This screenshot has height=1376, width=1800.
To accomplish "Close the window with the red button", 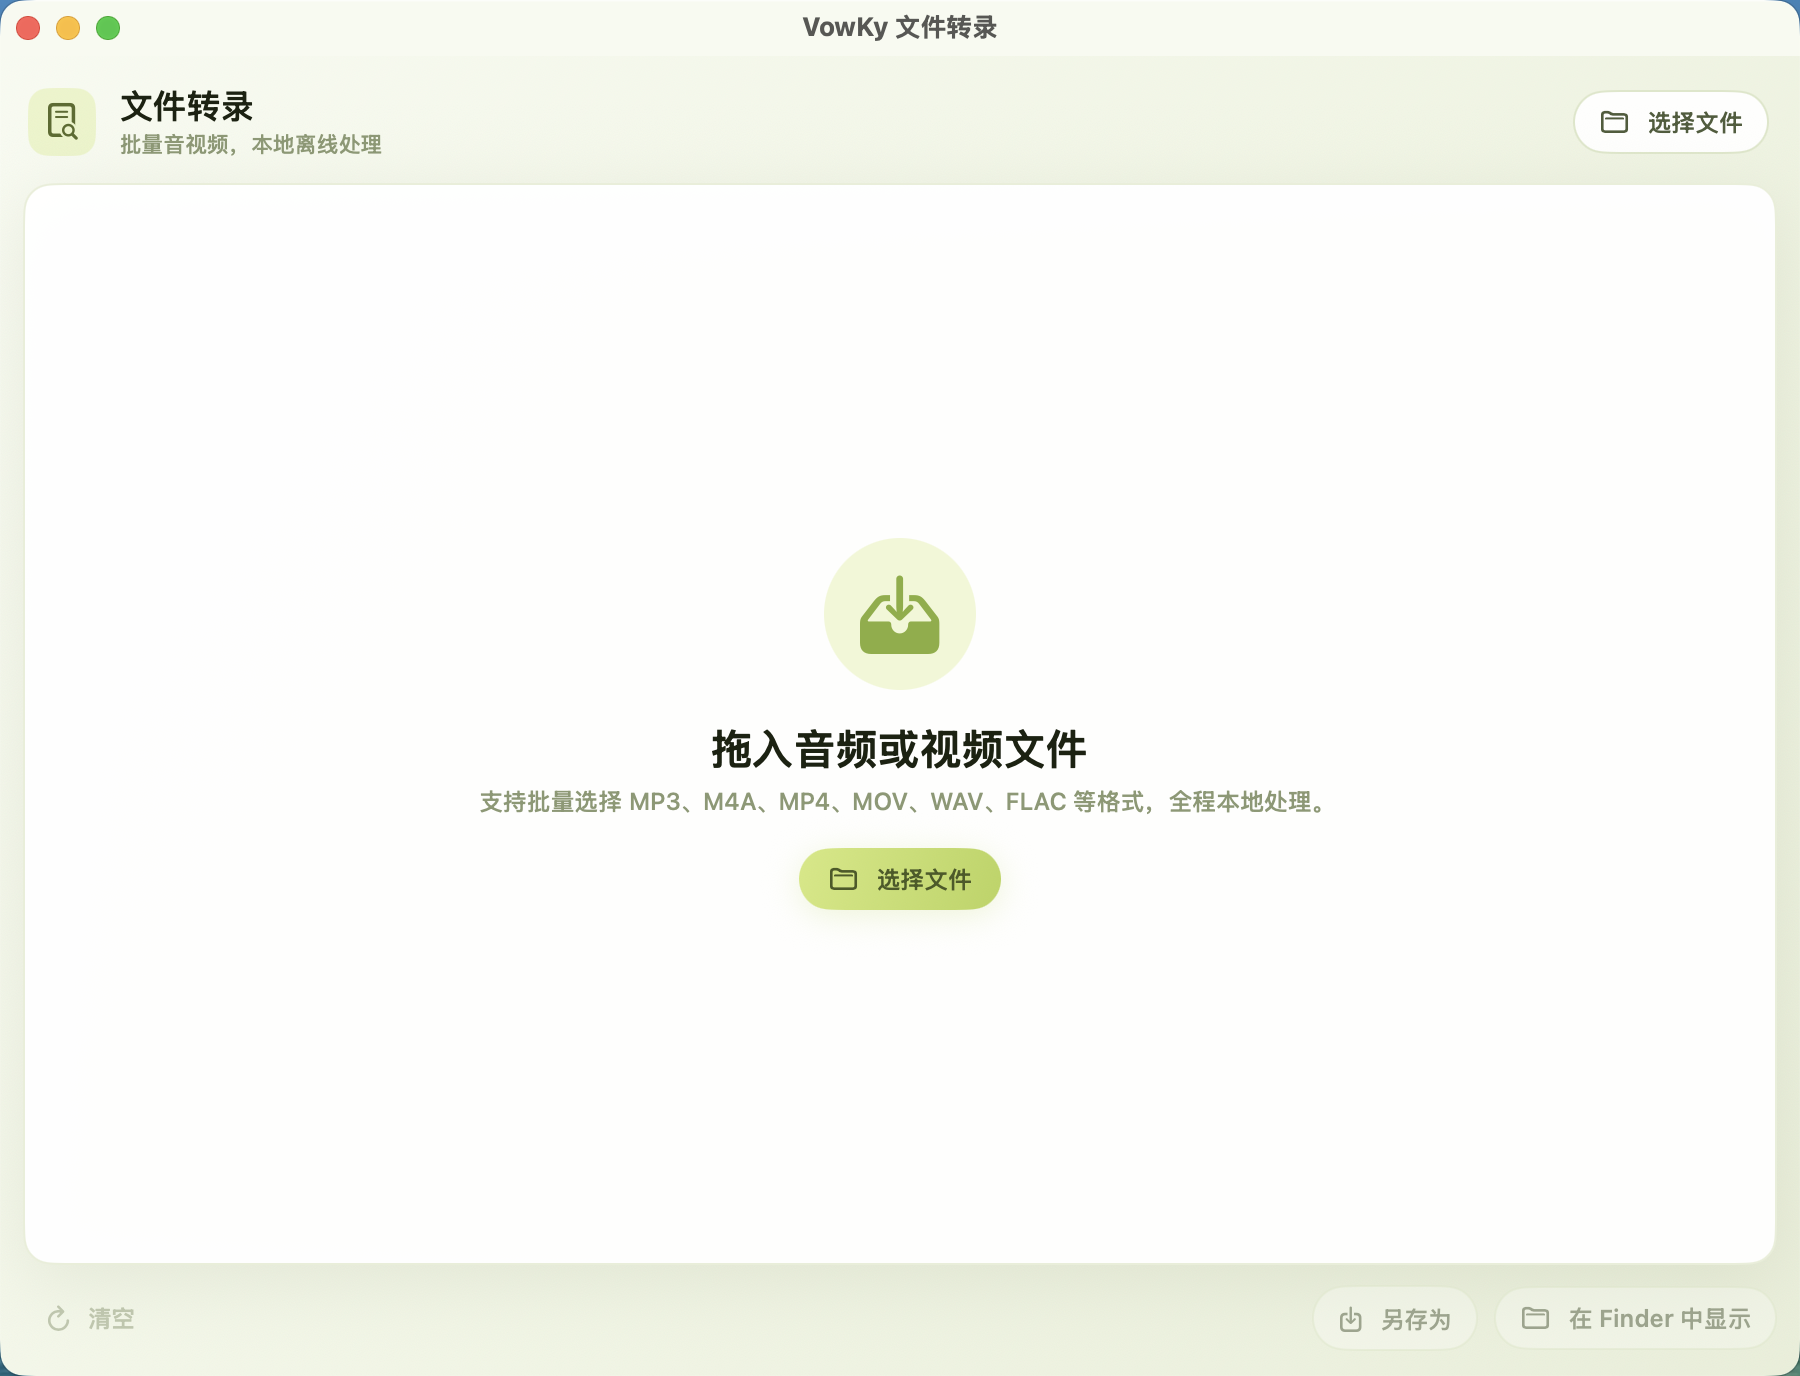I will [x=28, y=28].
